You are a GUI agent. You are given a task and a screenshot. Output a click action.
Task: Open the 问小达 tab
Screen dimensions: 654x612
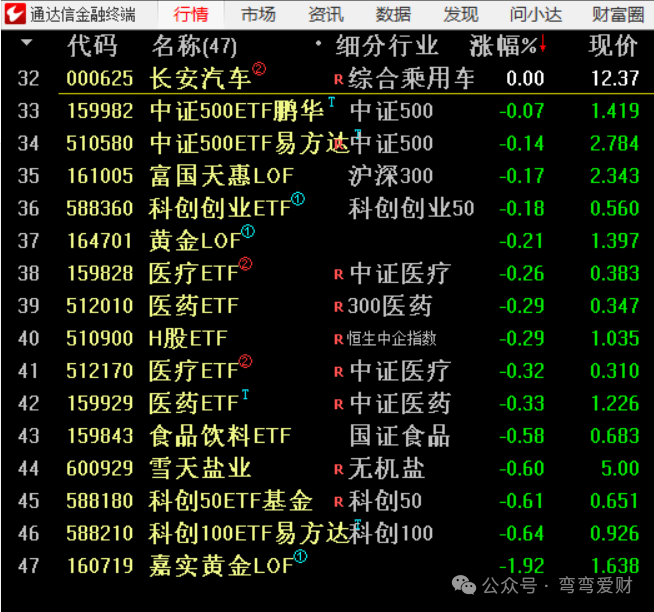[536, 15]
